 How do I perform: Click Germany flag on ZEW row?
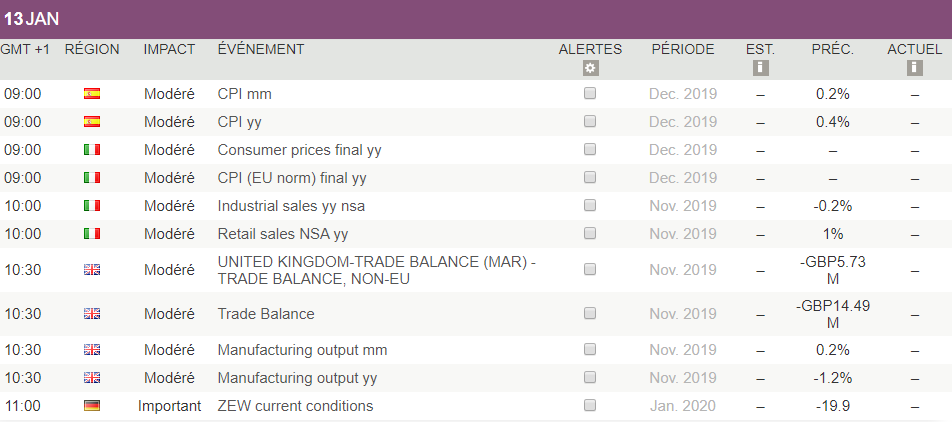pyautogui.click(x=91, y=406)
